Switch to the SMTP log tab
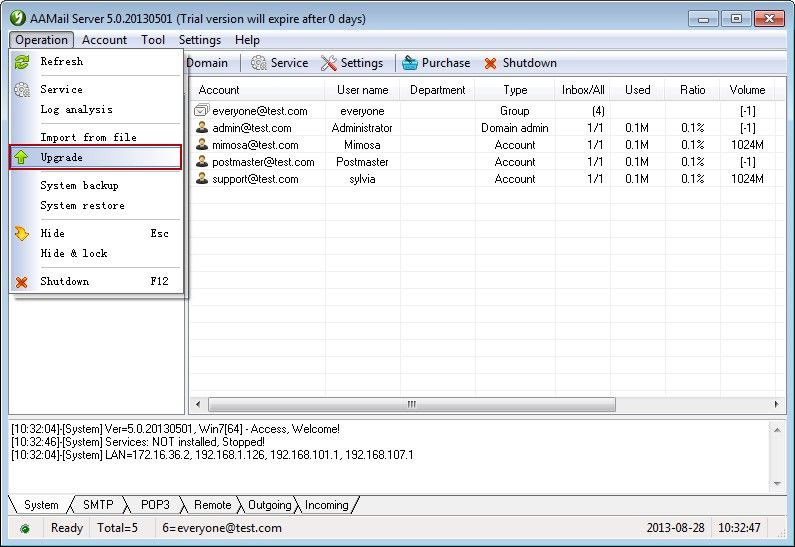Viewport: 795px width, 547px height. tap(98, 505)
